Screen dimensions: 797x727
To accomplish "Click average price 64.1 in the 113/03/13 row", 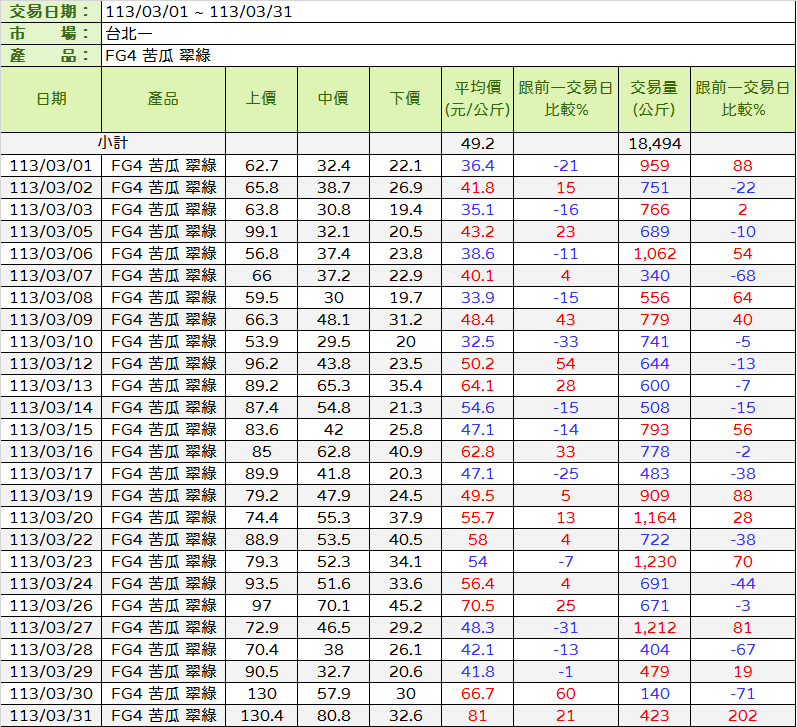I will 477,385.
